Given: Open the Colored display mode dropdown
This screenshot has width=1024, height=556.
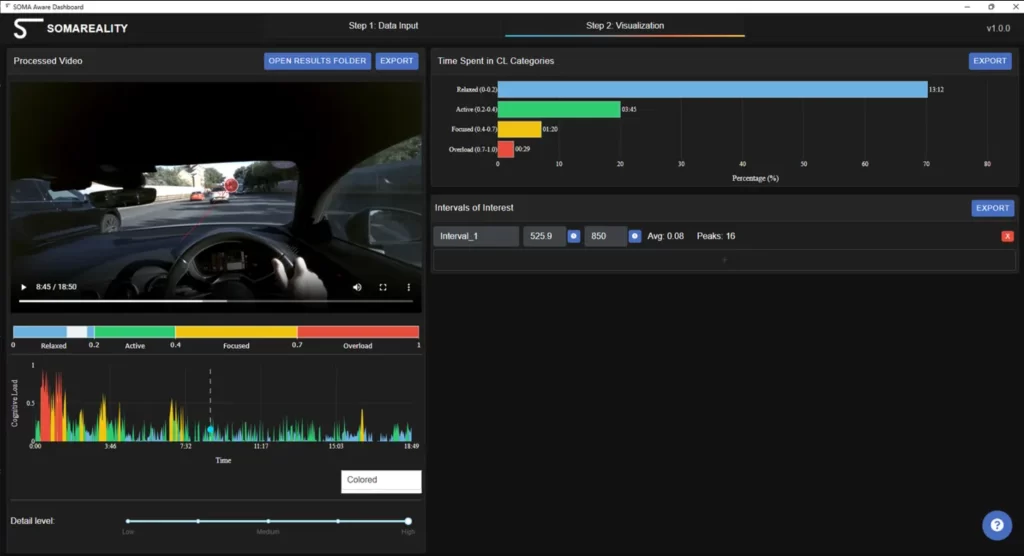Looking at the screenshot, I should point(381,481).
